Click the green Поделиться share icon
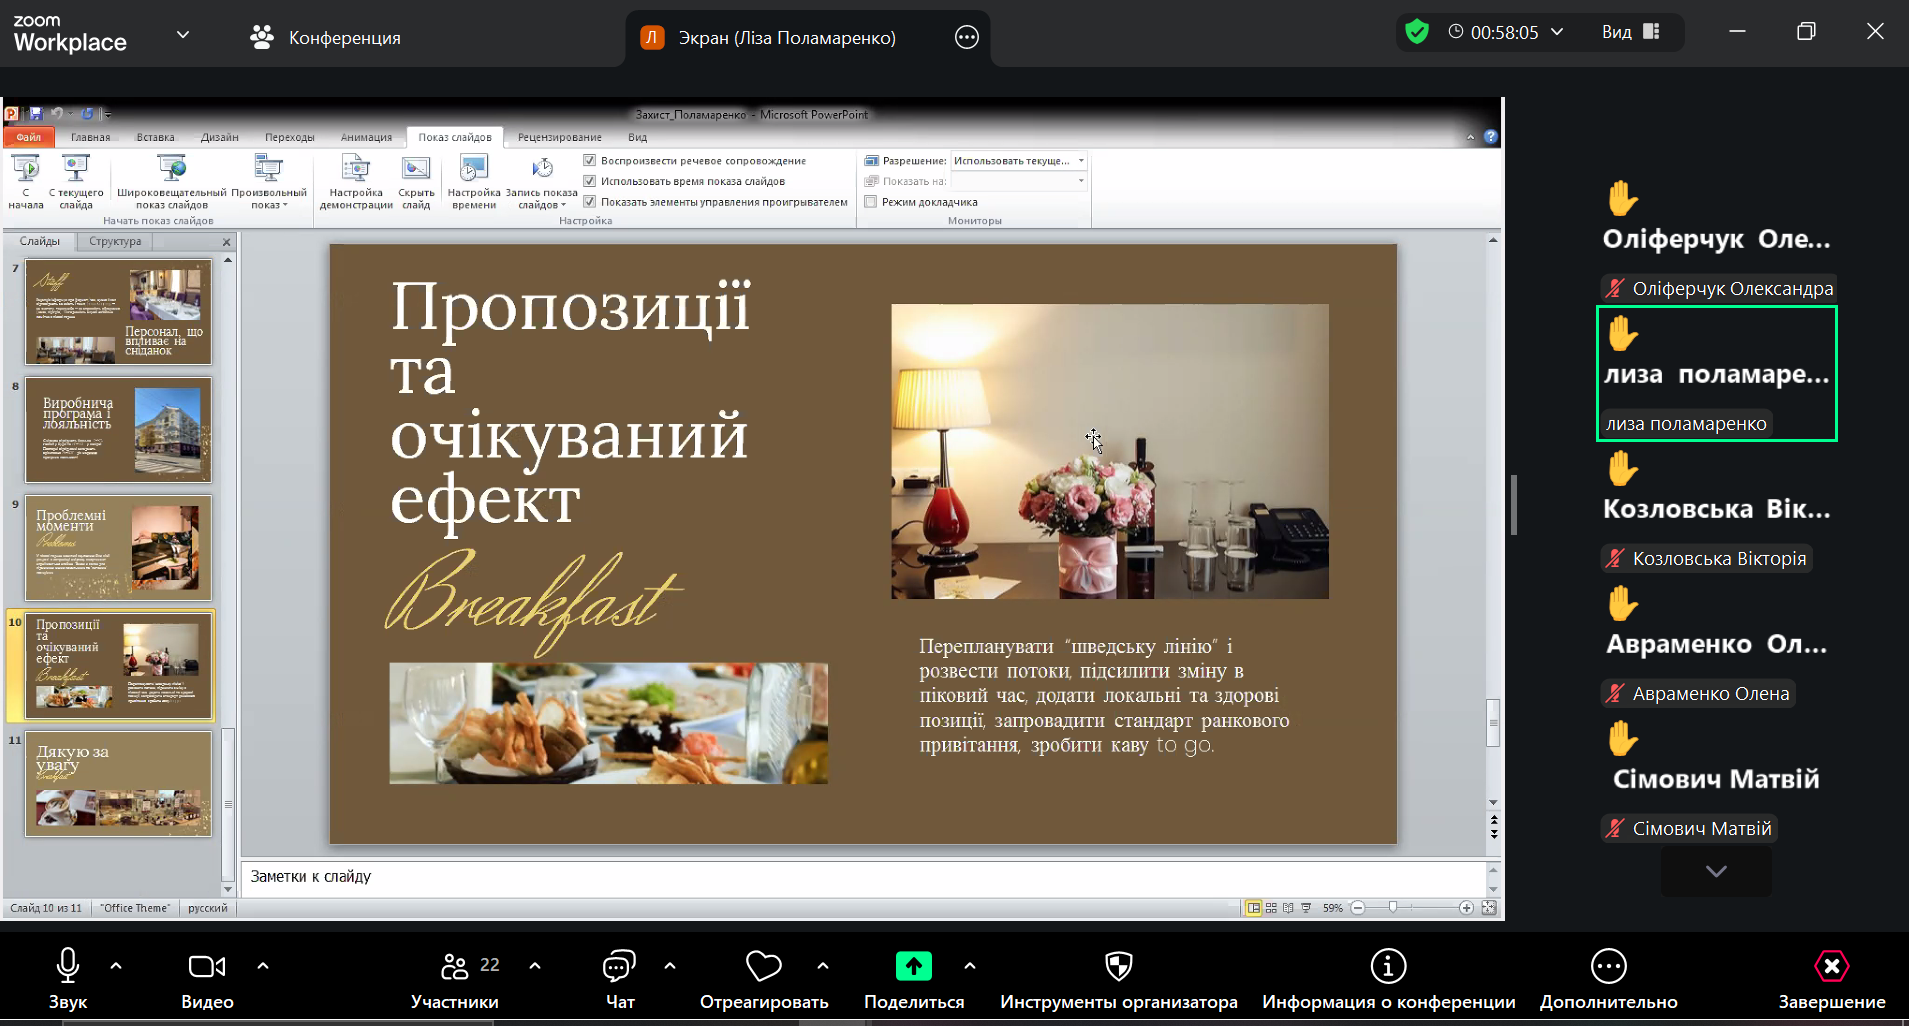Image resolution: width=1909 pixels, height=1026 pixels. [x=913, y=966]
